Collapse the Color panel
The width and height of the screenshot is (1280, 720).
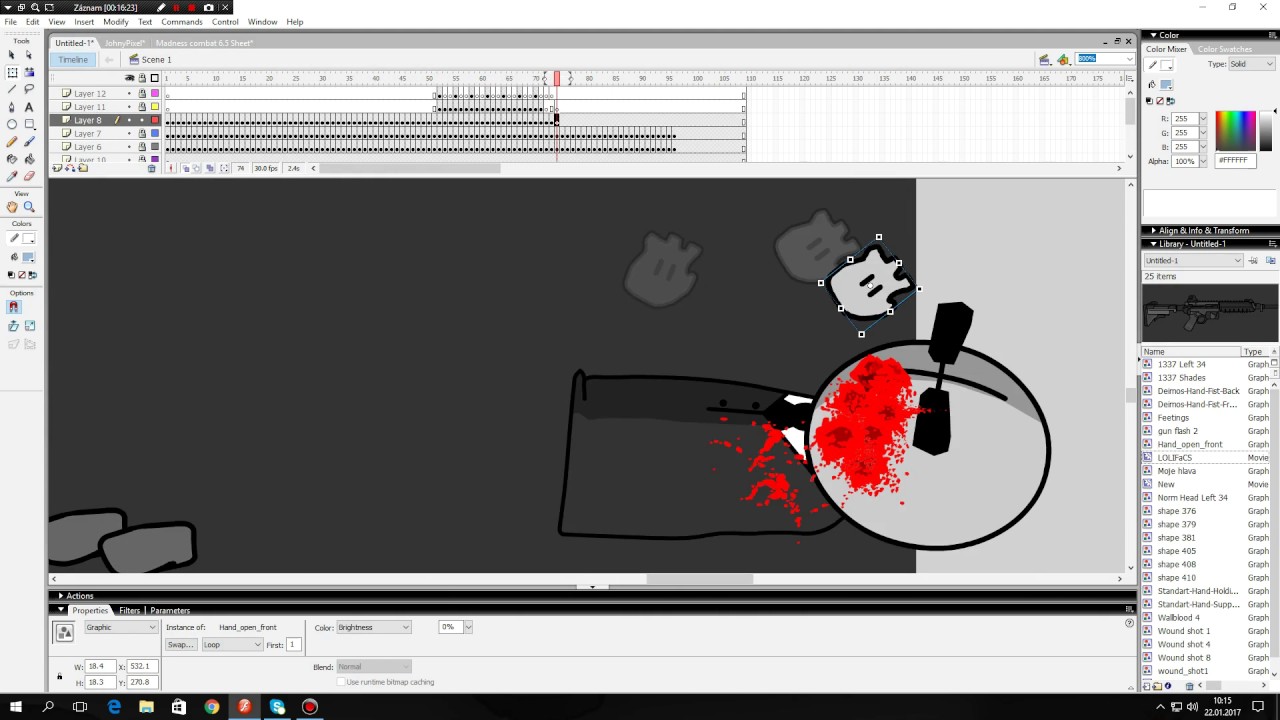pyautogui.click(x=1153, y=35)
